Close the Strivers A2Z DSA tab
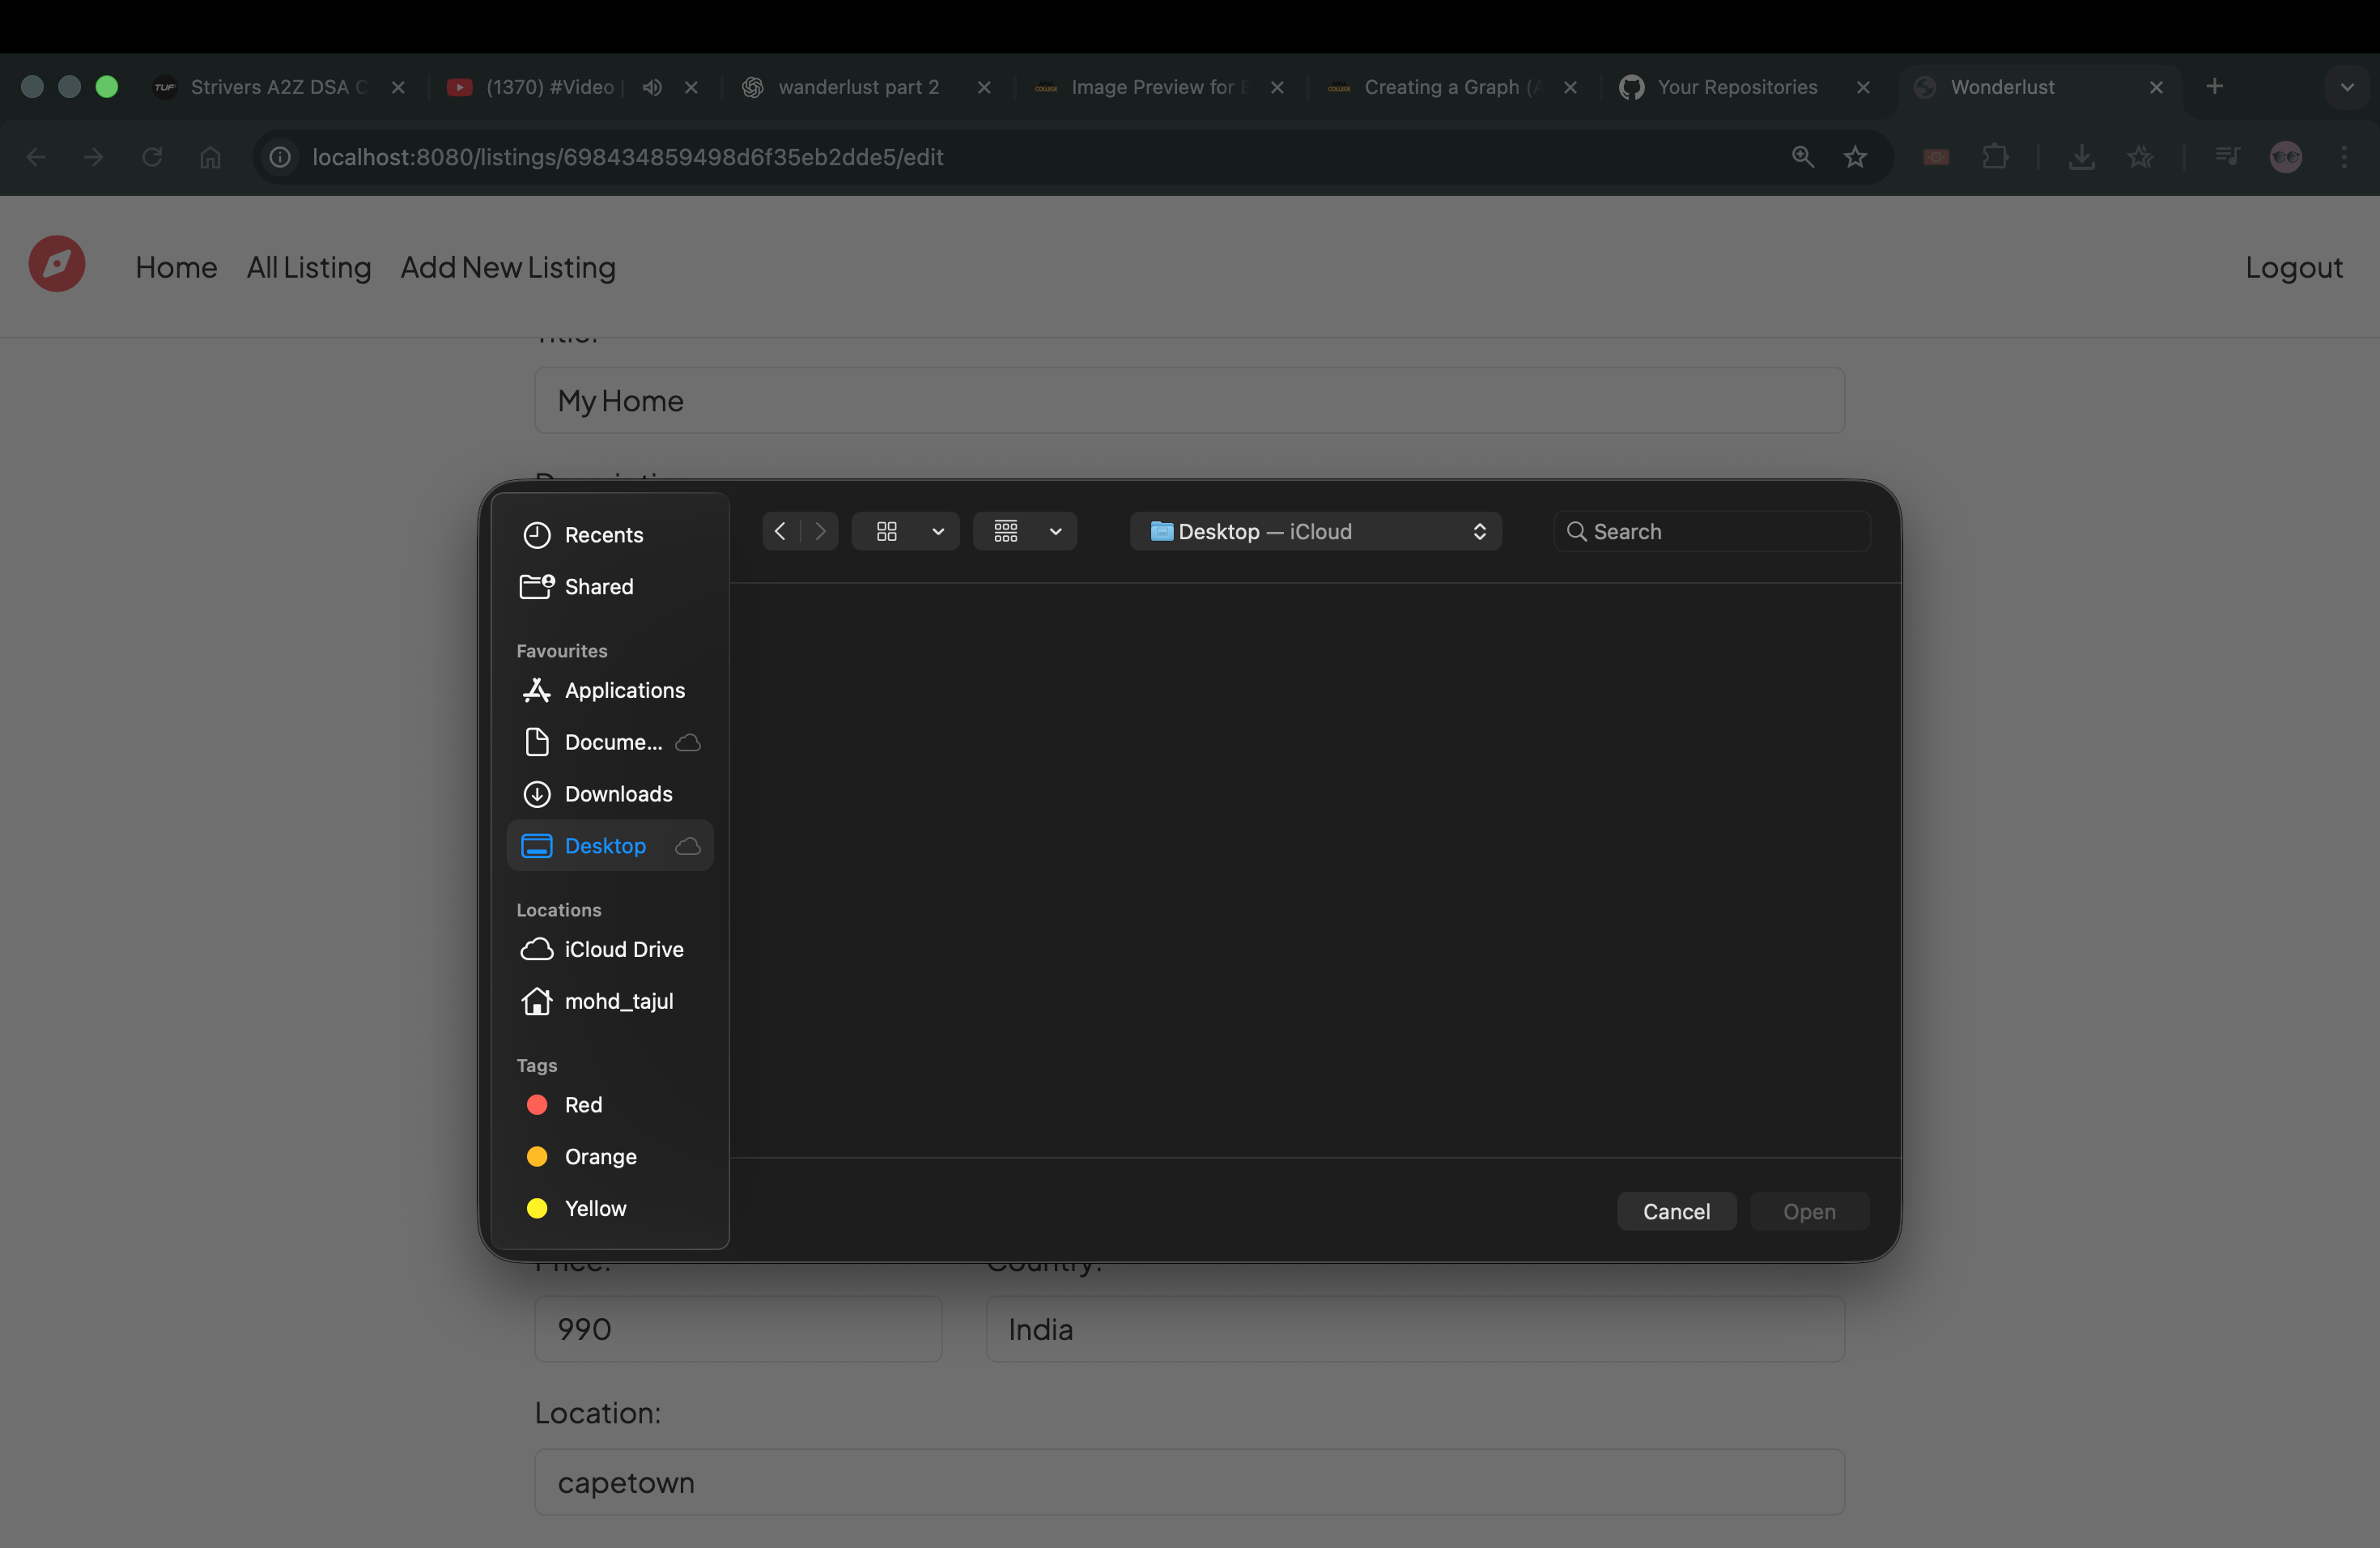Screen dimensions: 2380x1548 coord(398,87)
